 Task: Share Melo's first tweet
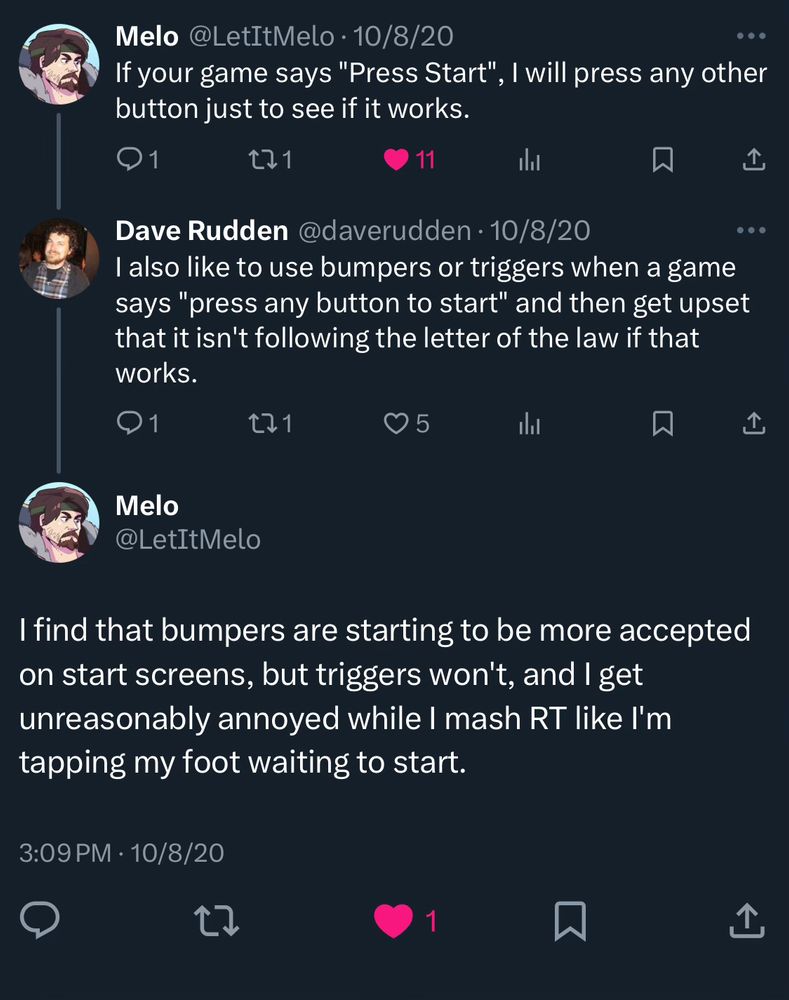click(755, 159)
